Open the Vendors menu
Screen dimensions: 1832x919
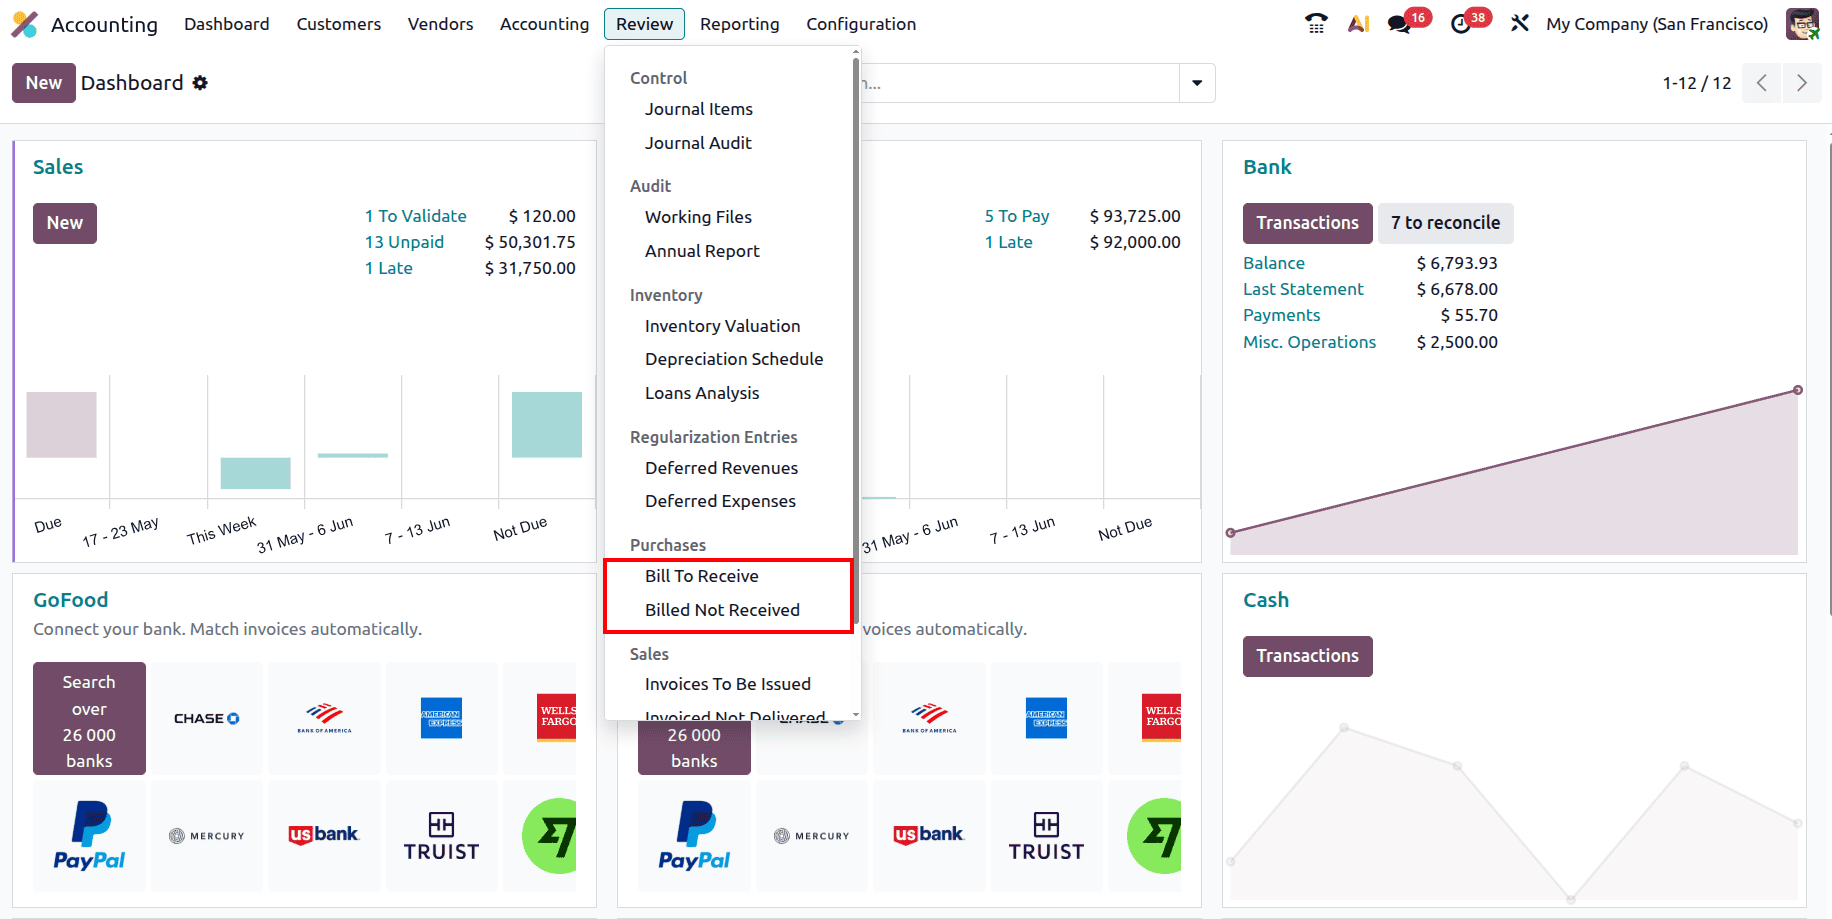441,24
